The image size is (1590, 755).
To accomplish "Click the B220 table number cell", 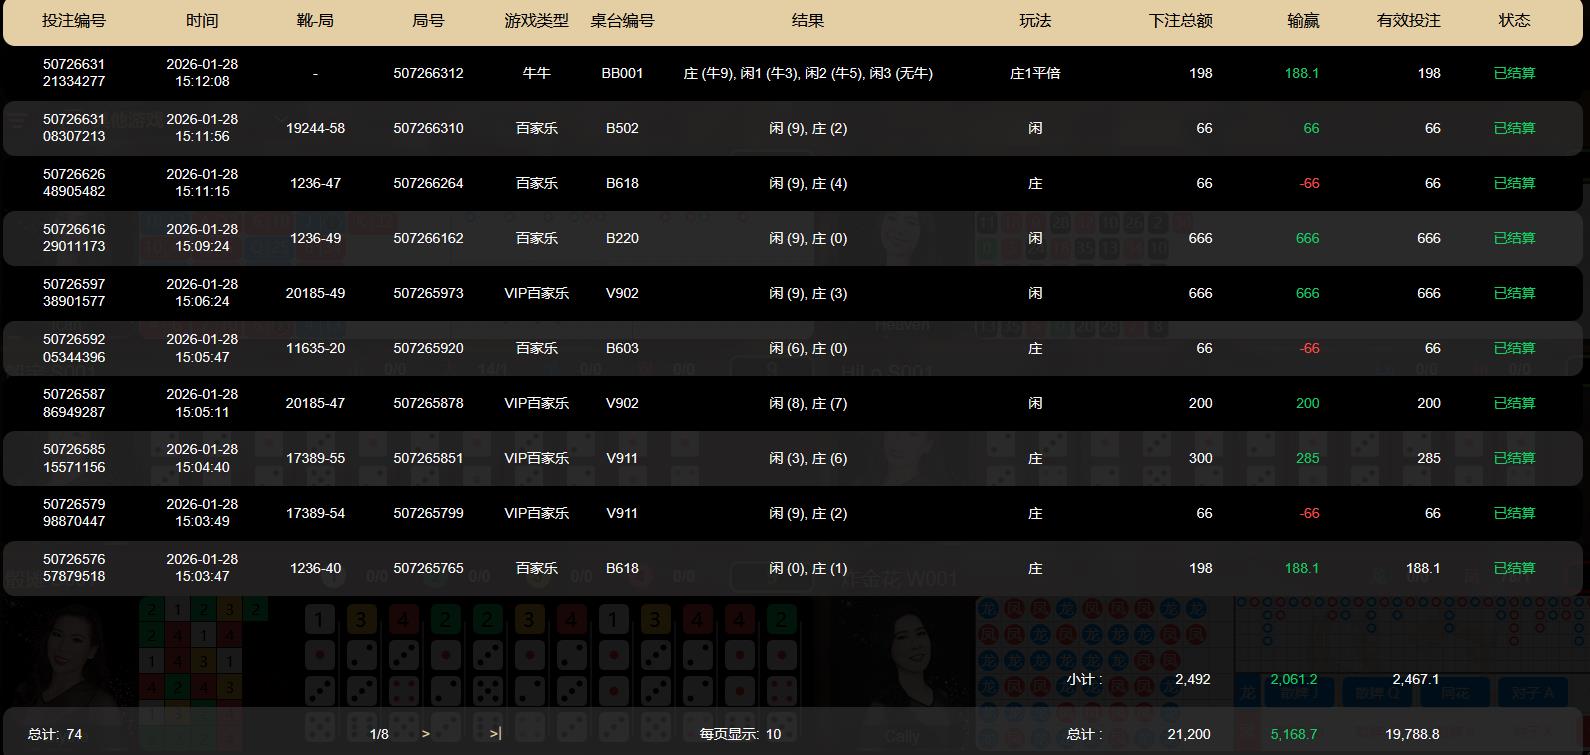I will (x=622, y=238).
